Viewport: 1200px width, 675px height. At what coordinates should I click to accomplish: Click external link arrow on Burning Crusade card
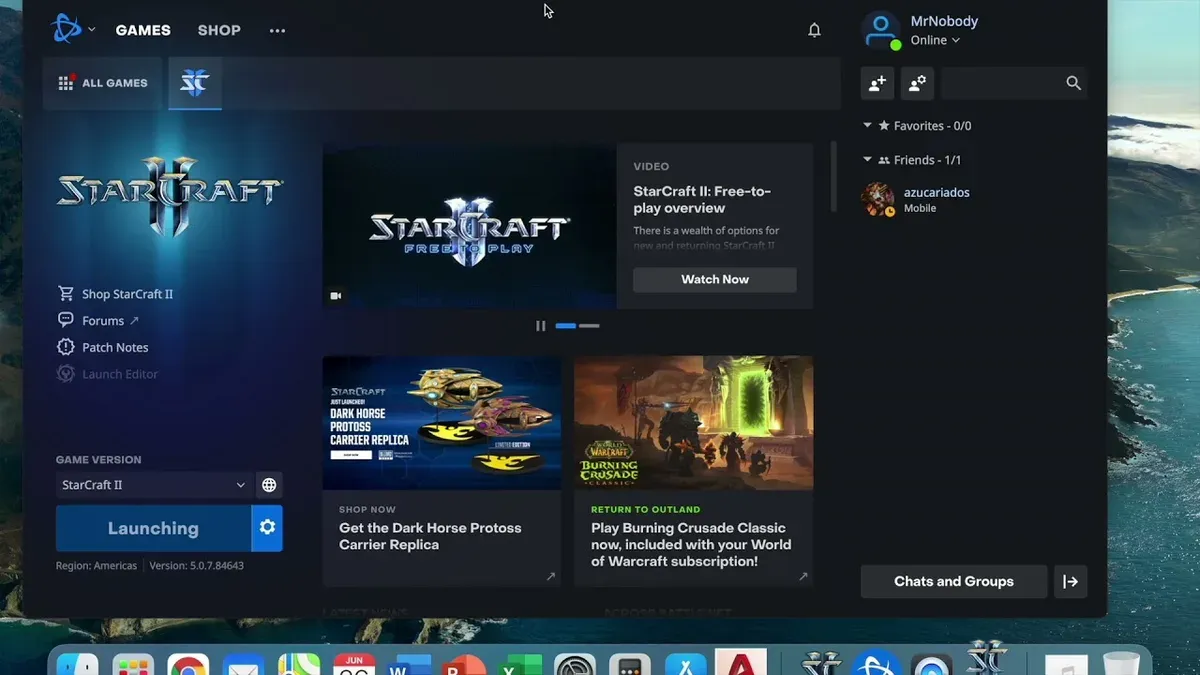point(803,576)
